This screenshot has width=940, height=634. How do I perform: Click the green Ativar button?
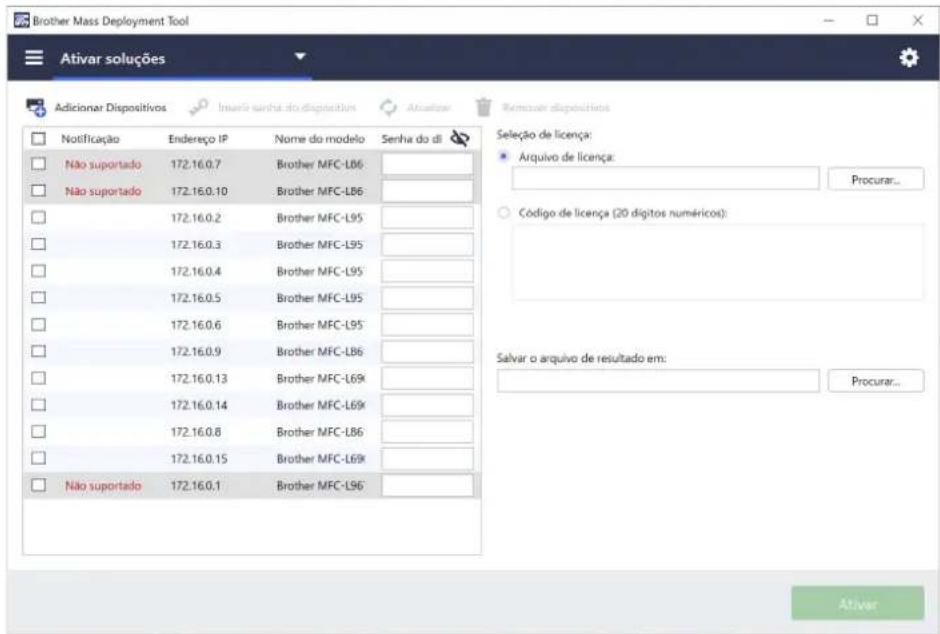click(857, 603)
